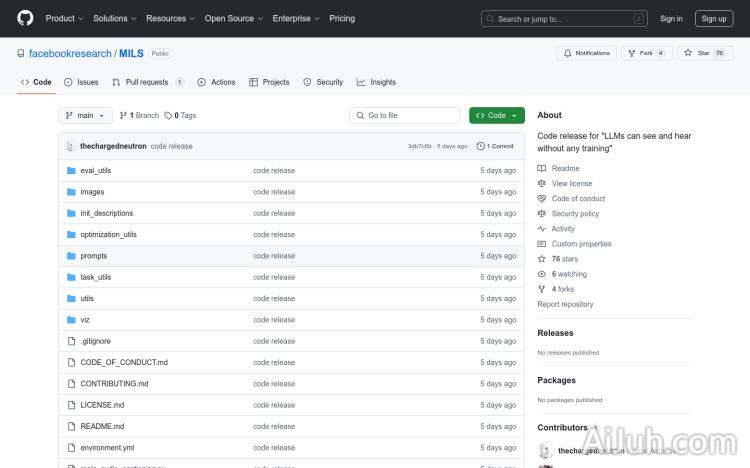Screen dimensions: 750x468
Task: Open the Tags list
Action: (x=181, y=115)
